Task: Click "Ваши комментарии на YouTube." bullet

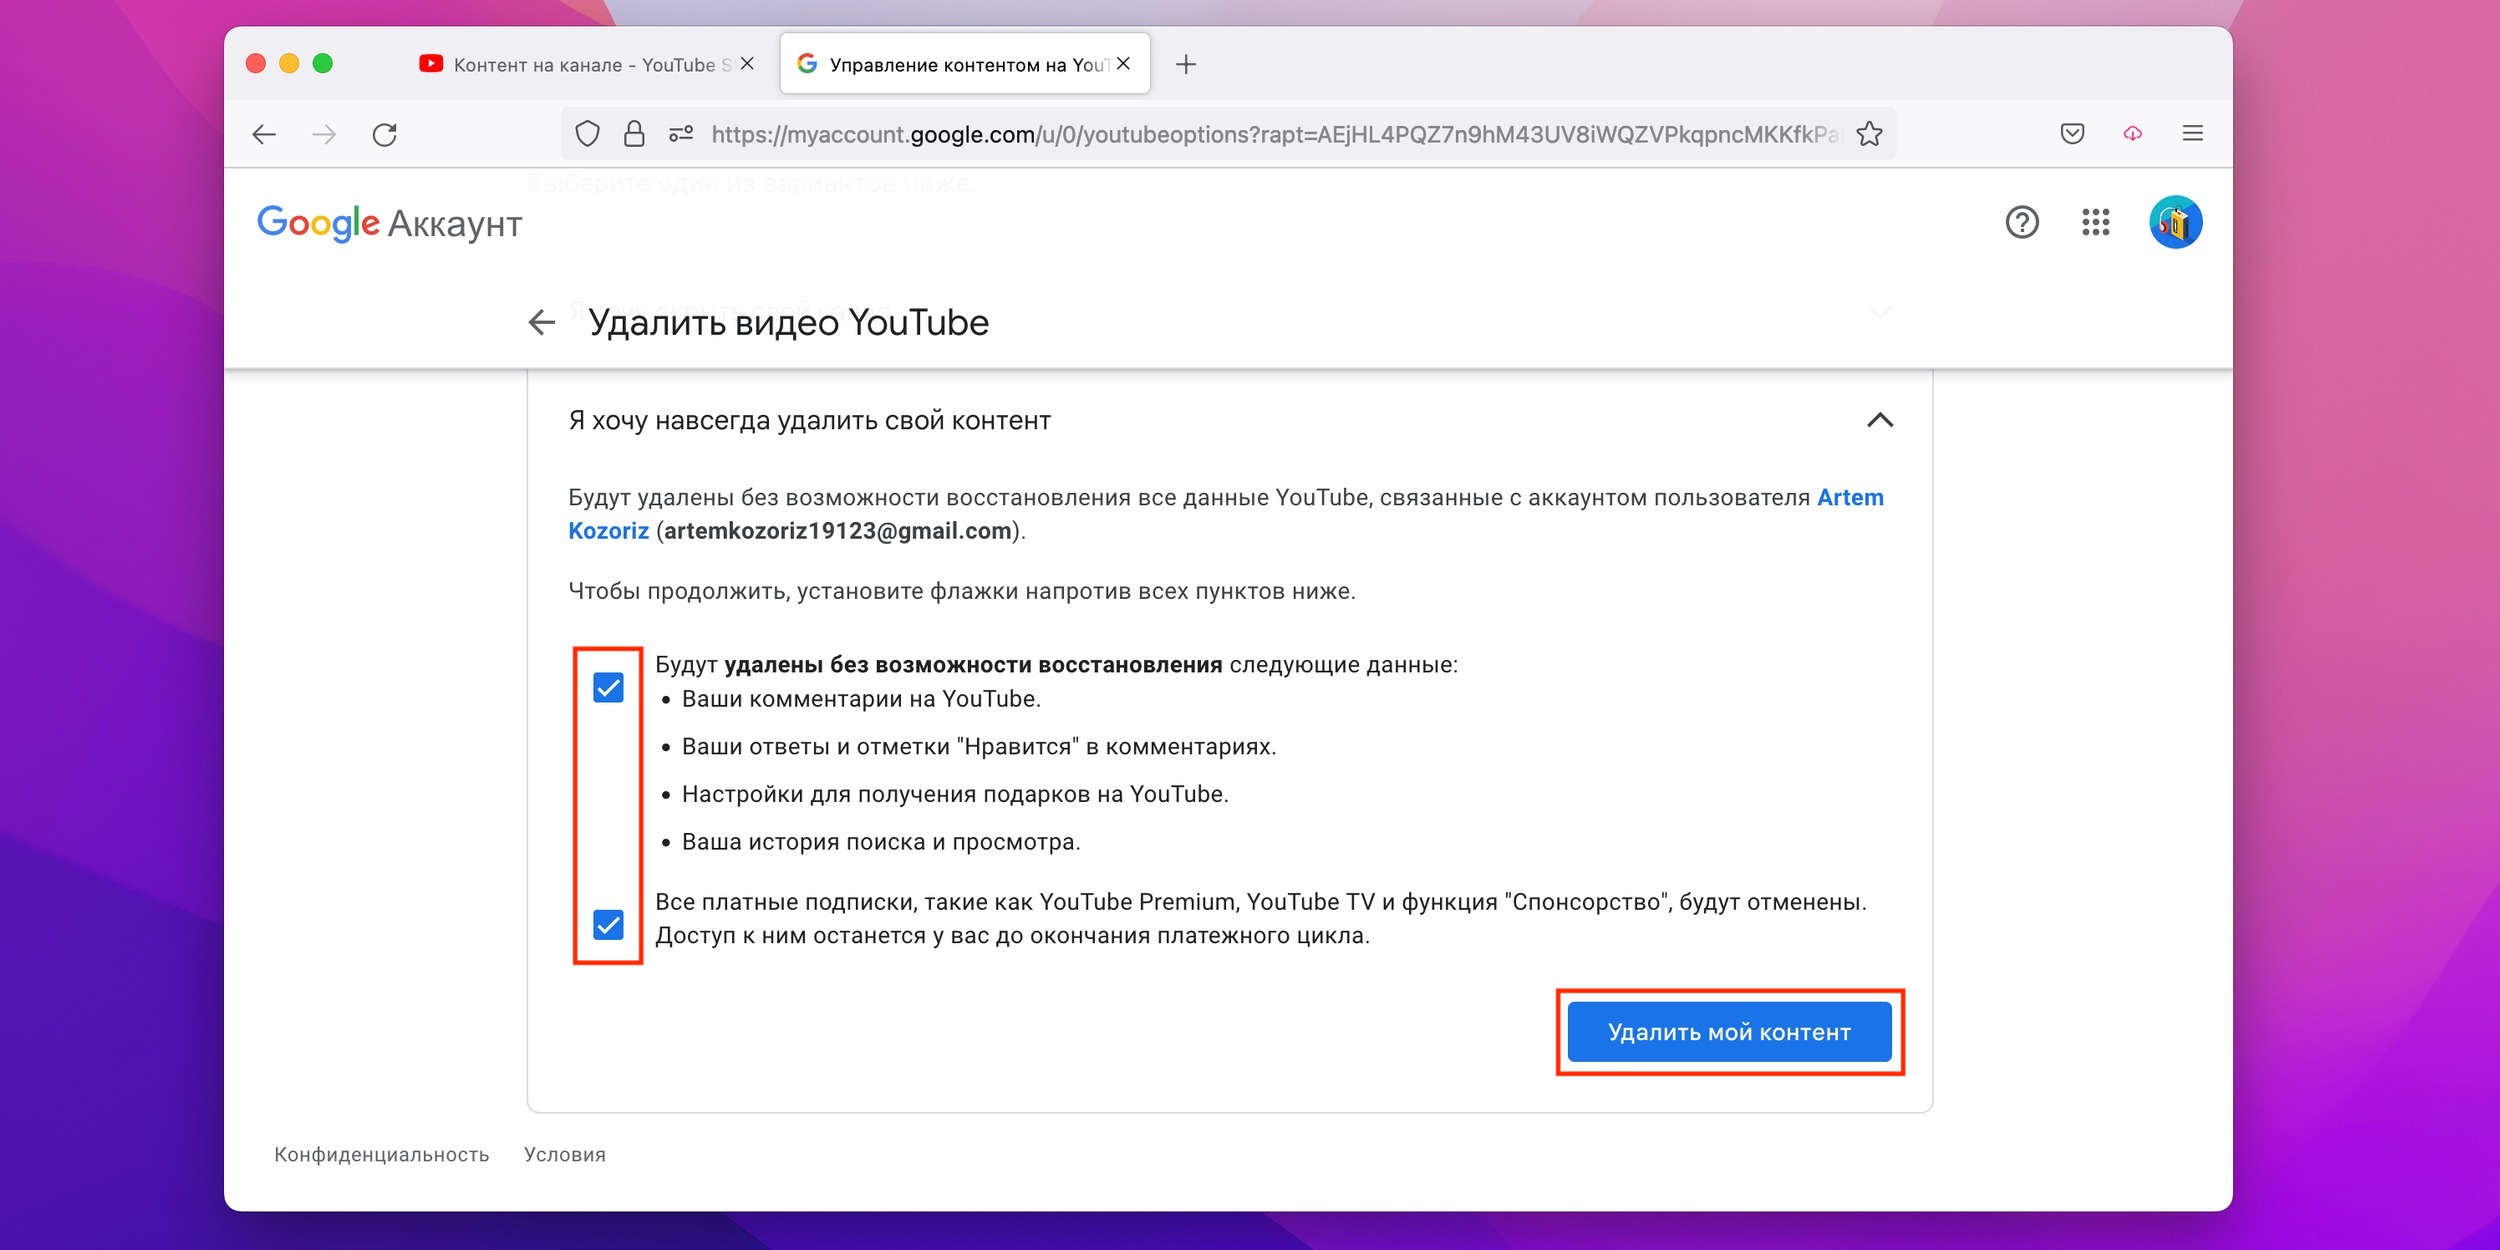Action: point(861,699)
